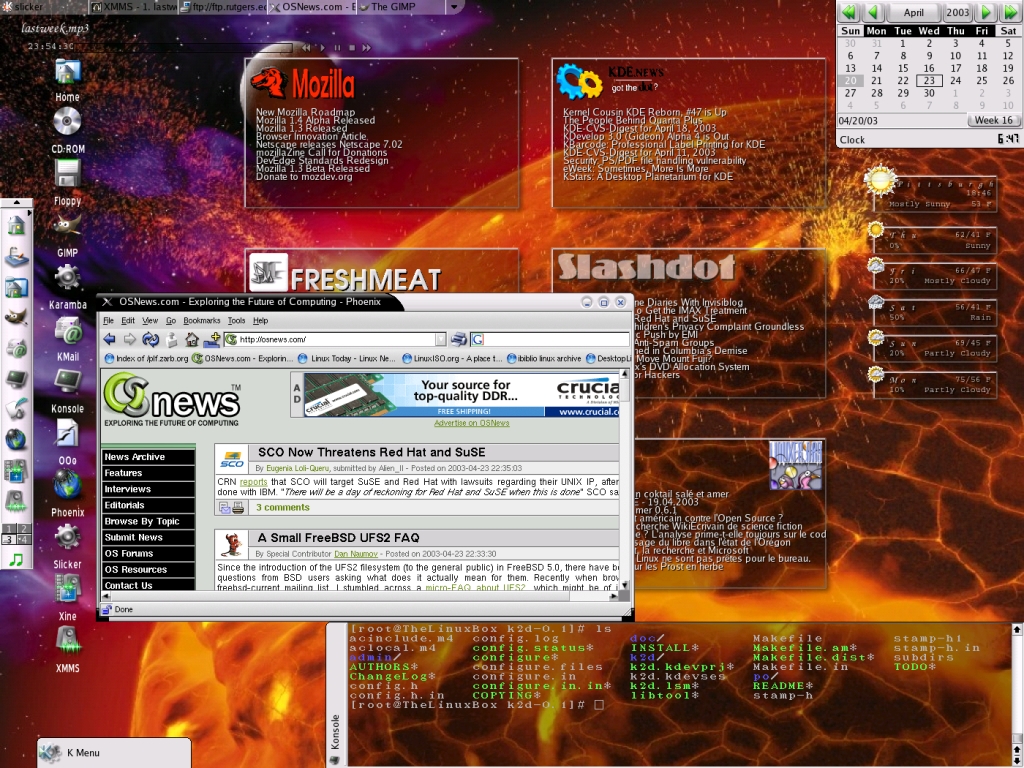Click the globe icon in slicker side panel
The image size is (1024, 768).
click(16, 440)
